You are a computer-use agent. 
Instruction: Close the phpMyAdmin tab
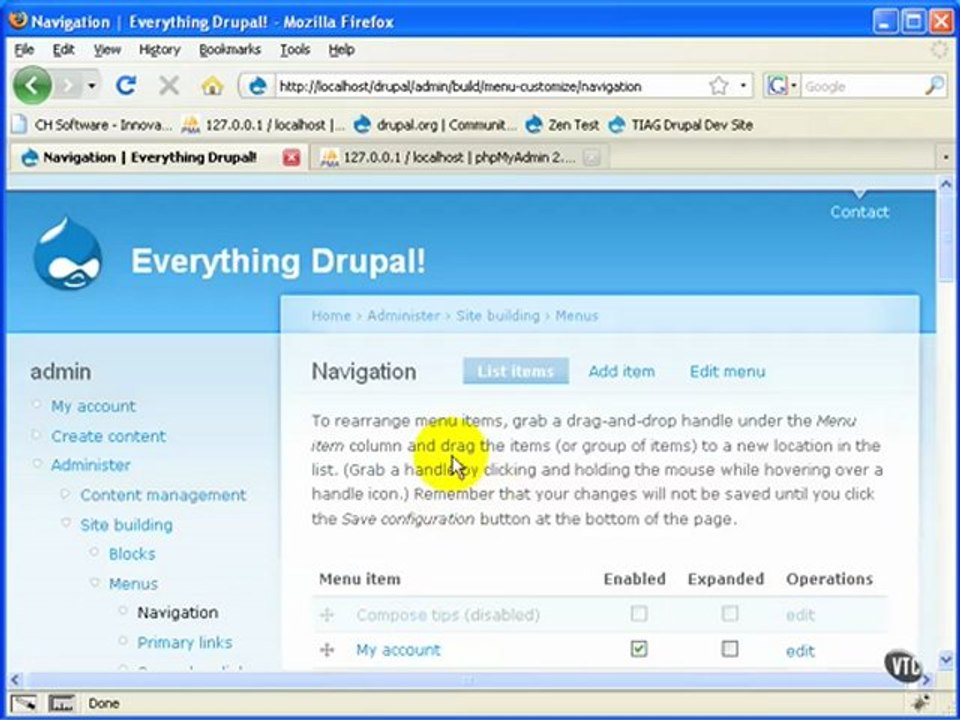tap(591, 158)
